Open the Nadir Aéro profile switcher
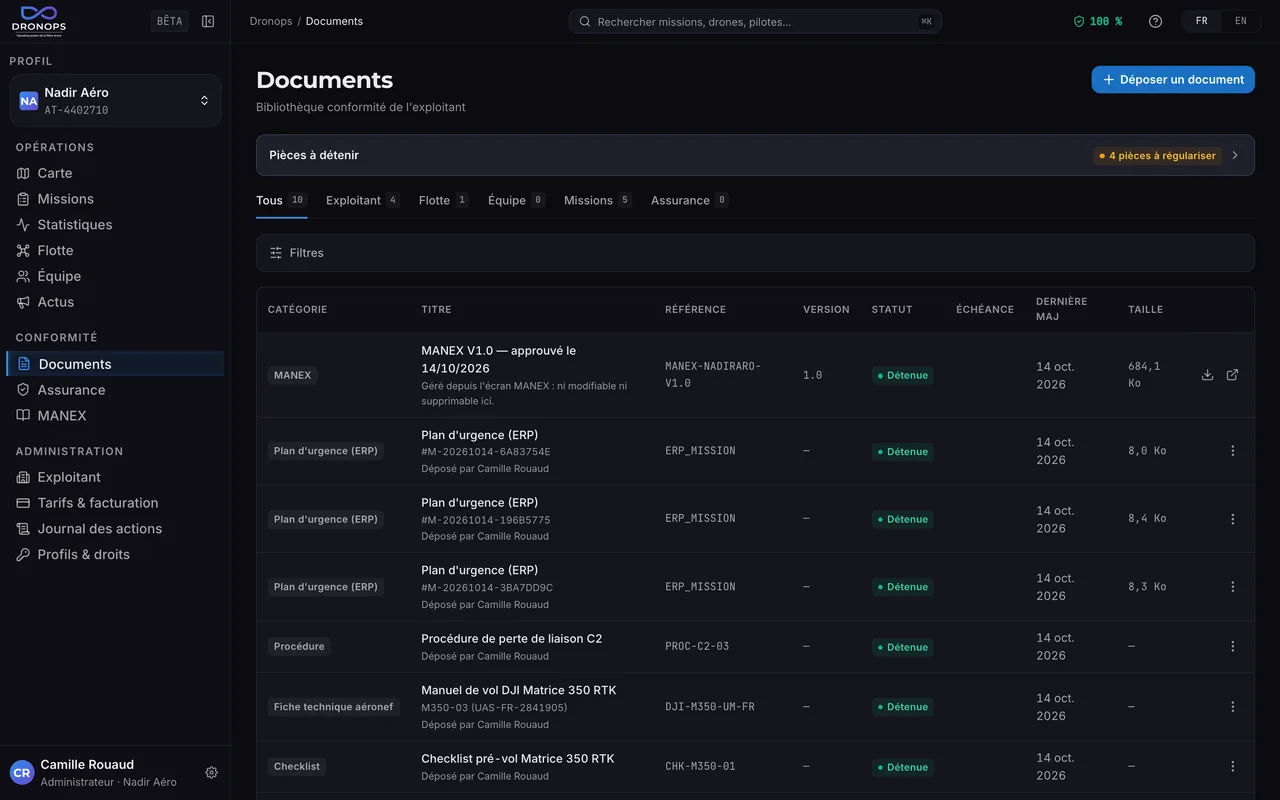This screenshot has width=1280, height=800. tap(115, 101)
